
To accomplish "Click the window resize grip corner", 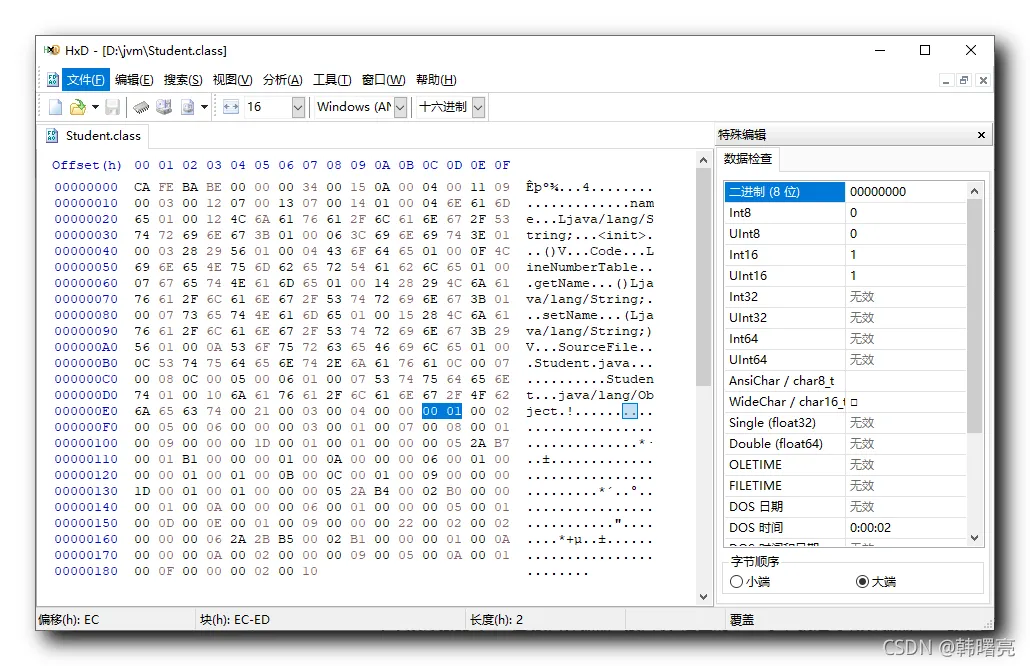I will point(988,623).
